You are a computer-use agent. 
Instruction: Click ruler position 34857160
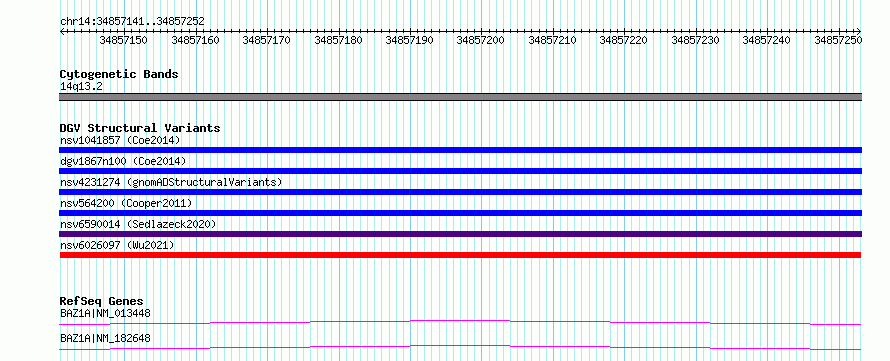[x=195, y=40]
